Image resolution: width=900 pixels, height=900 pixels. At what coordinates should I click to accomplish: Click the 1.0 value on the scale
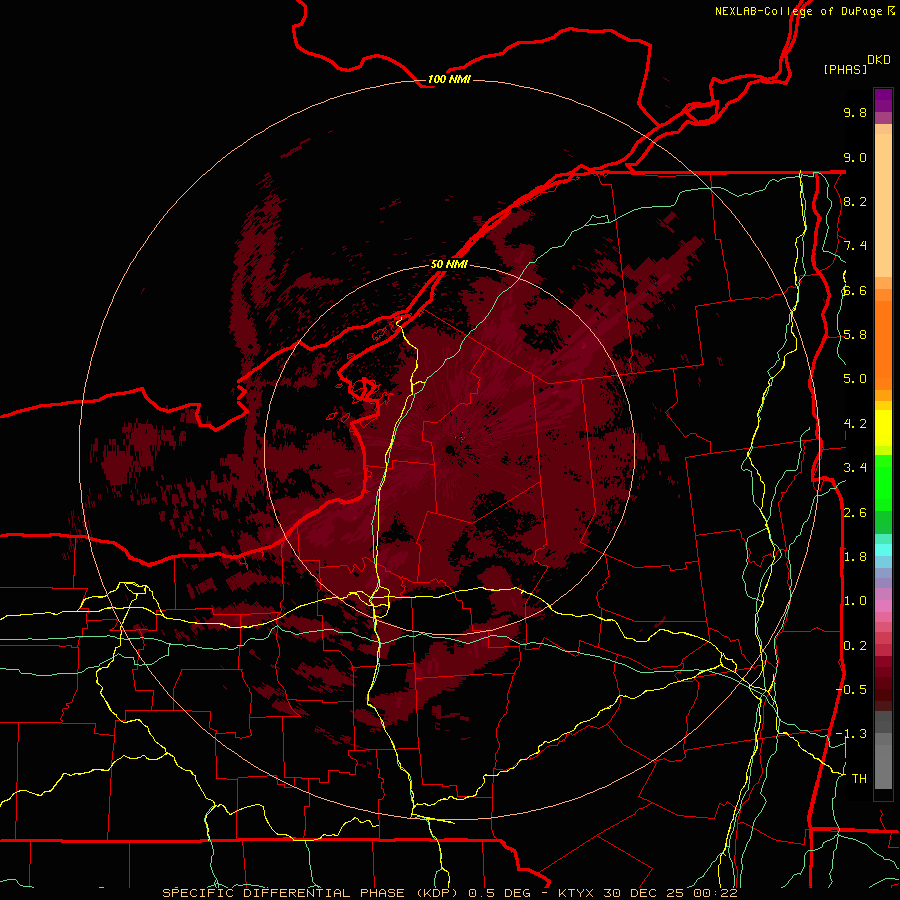point(855,601)
